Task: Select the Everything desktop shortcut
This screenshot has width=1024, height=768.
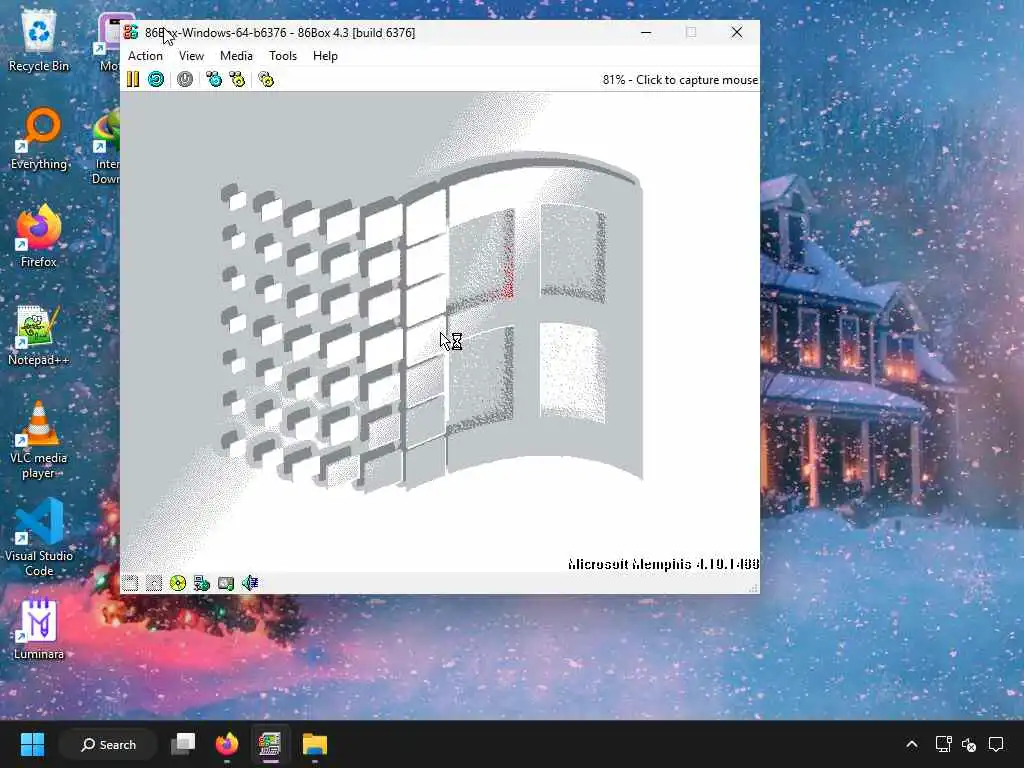Action: 39,139
